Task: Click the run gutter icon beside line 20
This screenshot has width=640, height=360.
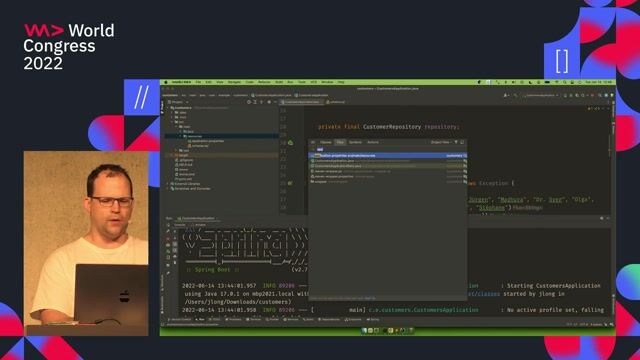Action: click(x=290, y=142)
